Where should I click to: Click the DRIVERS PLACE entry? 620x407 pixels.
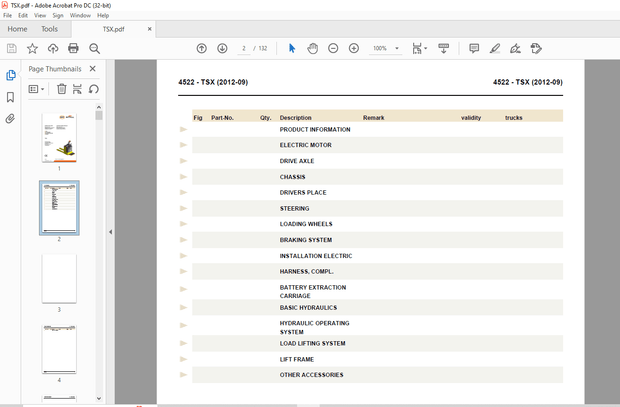click(303, 193)
